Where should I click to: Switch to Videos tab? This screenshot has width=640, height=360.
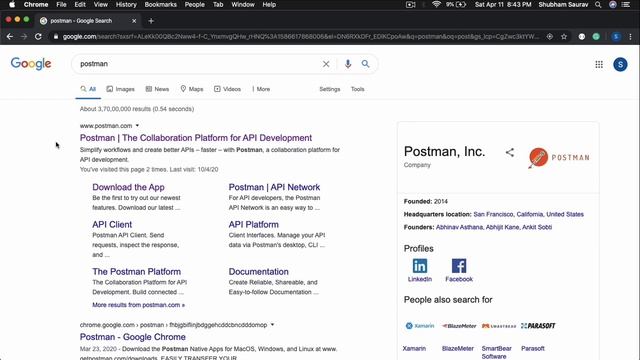tap(227, 89)
